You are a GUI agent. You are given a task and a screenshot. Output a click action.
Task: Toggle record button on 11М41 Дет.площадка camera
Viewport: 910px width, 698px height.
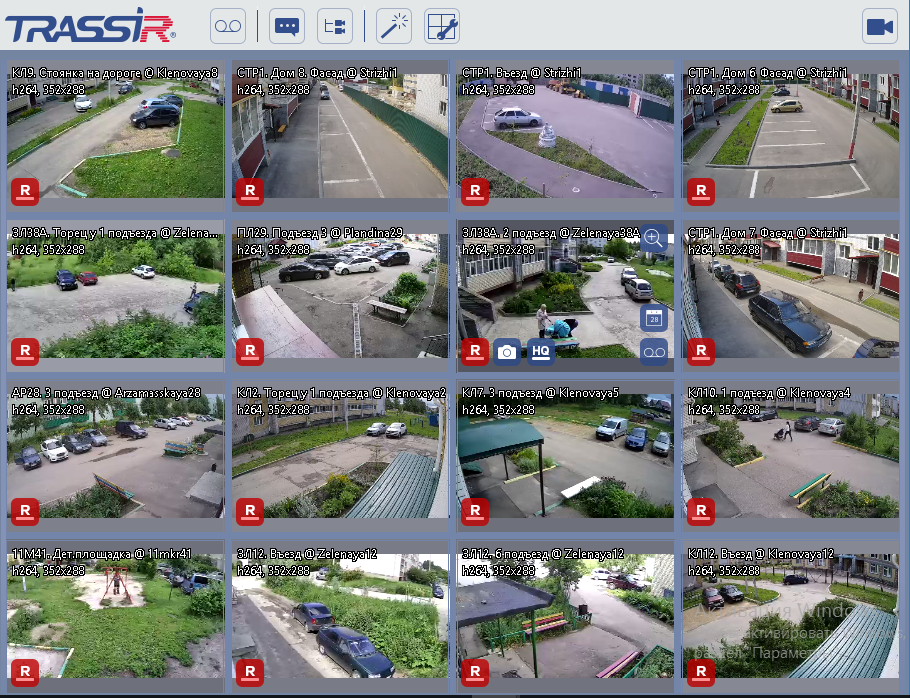pos(25,672)
